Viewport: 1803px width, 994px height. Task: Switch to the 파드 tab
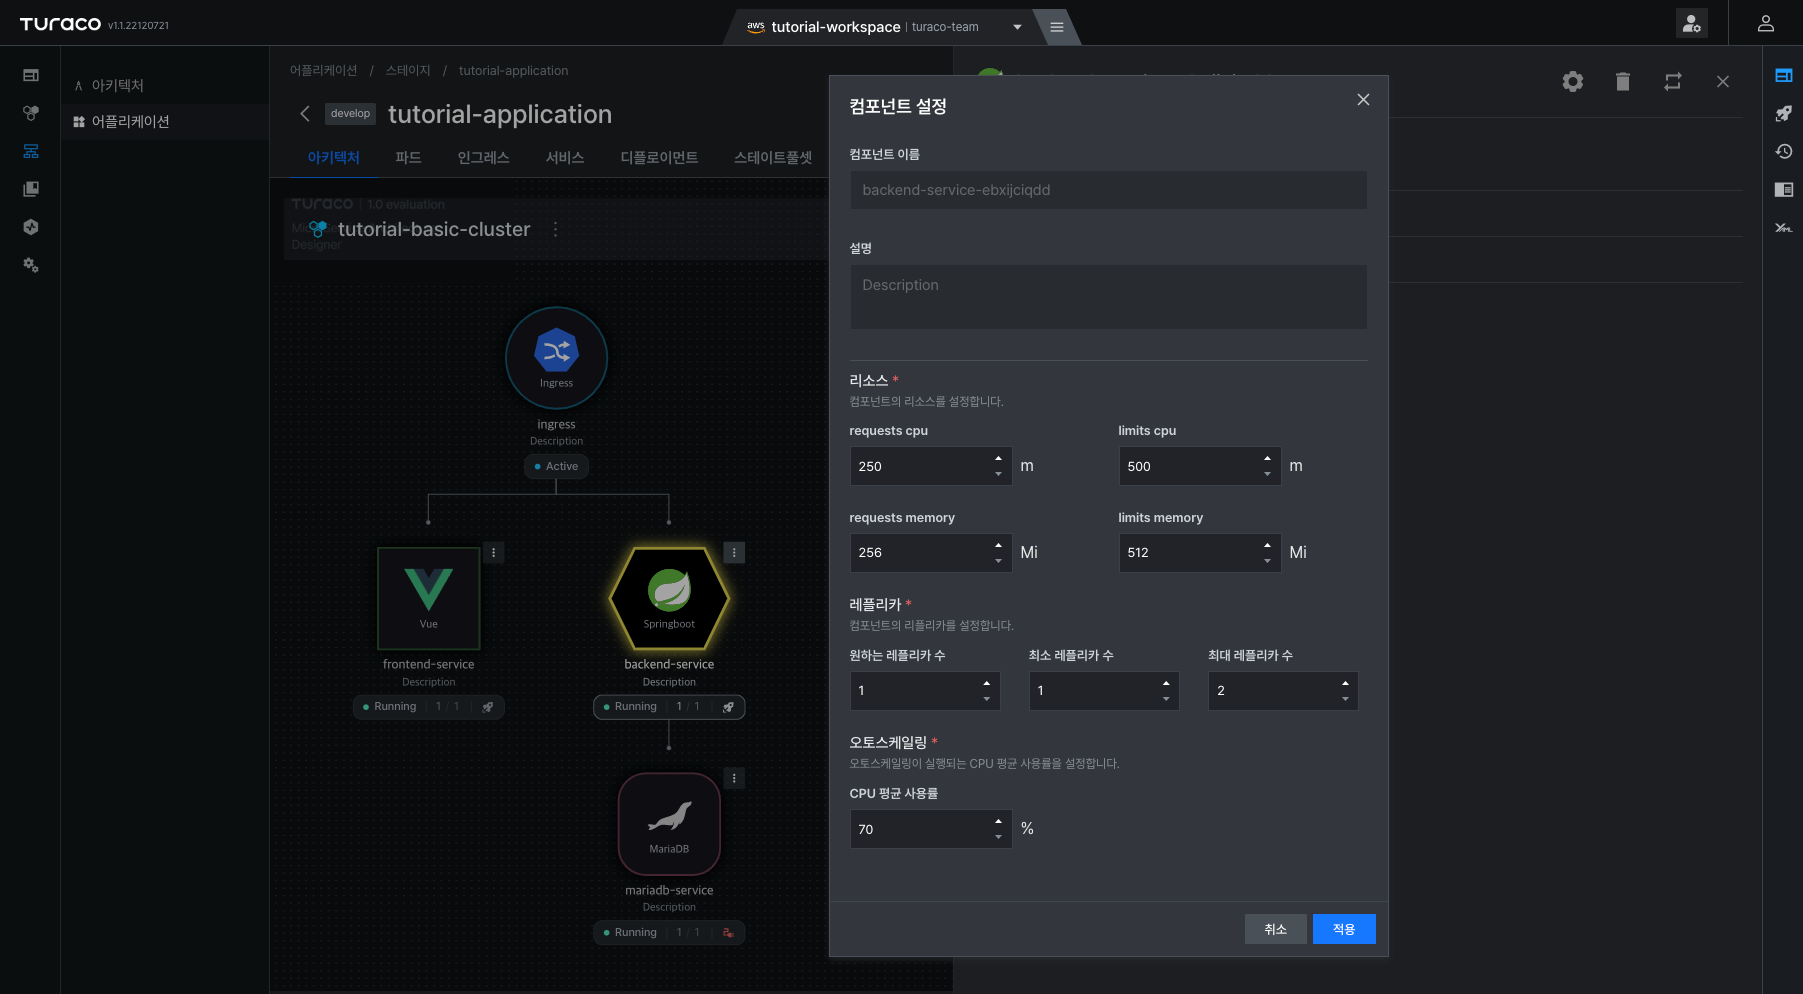(408, 158)
